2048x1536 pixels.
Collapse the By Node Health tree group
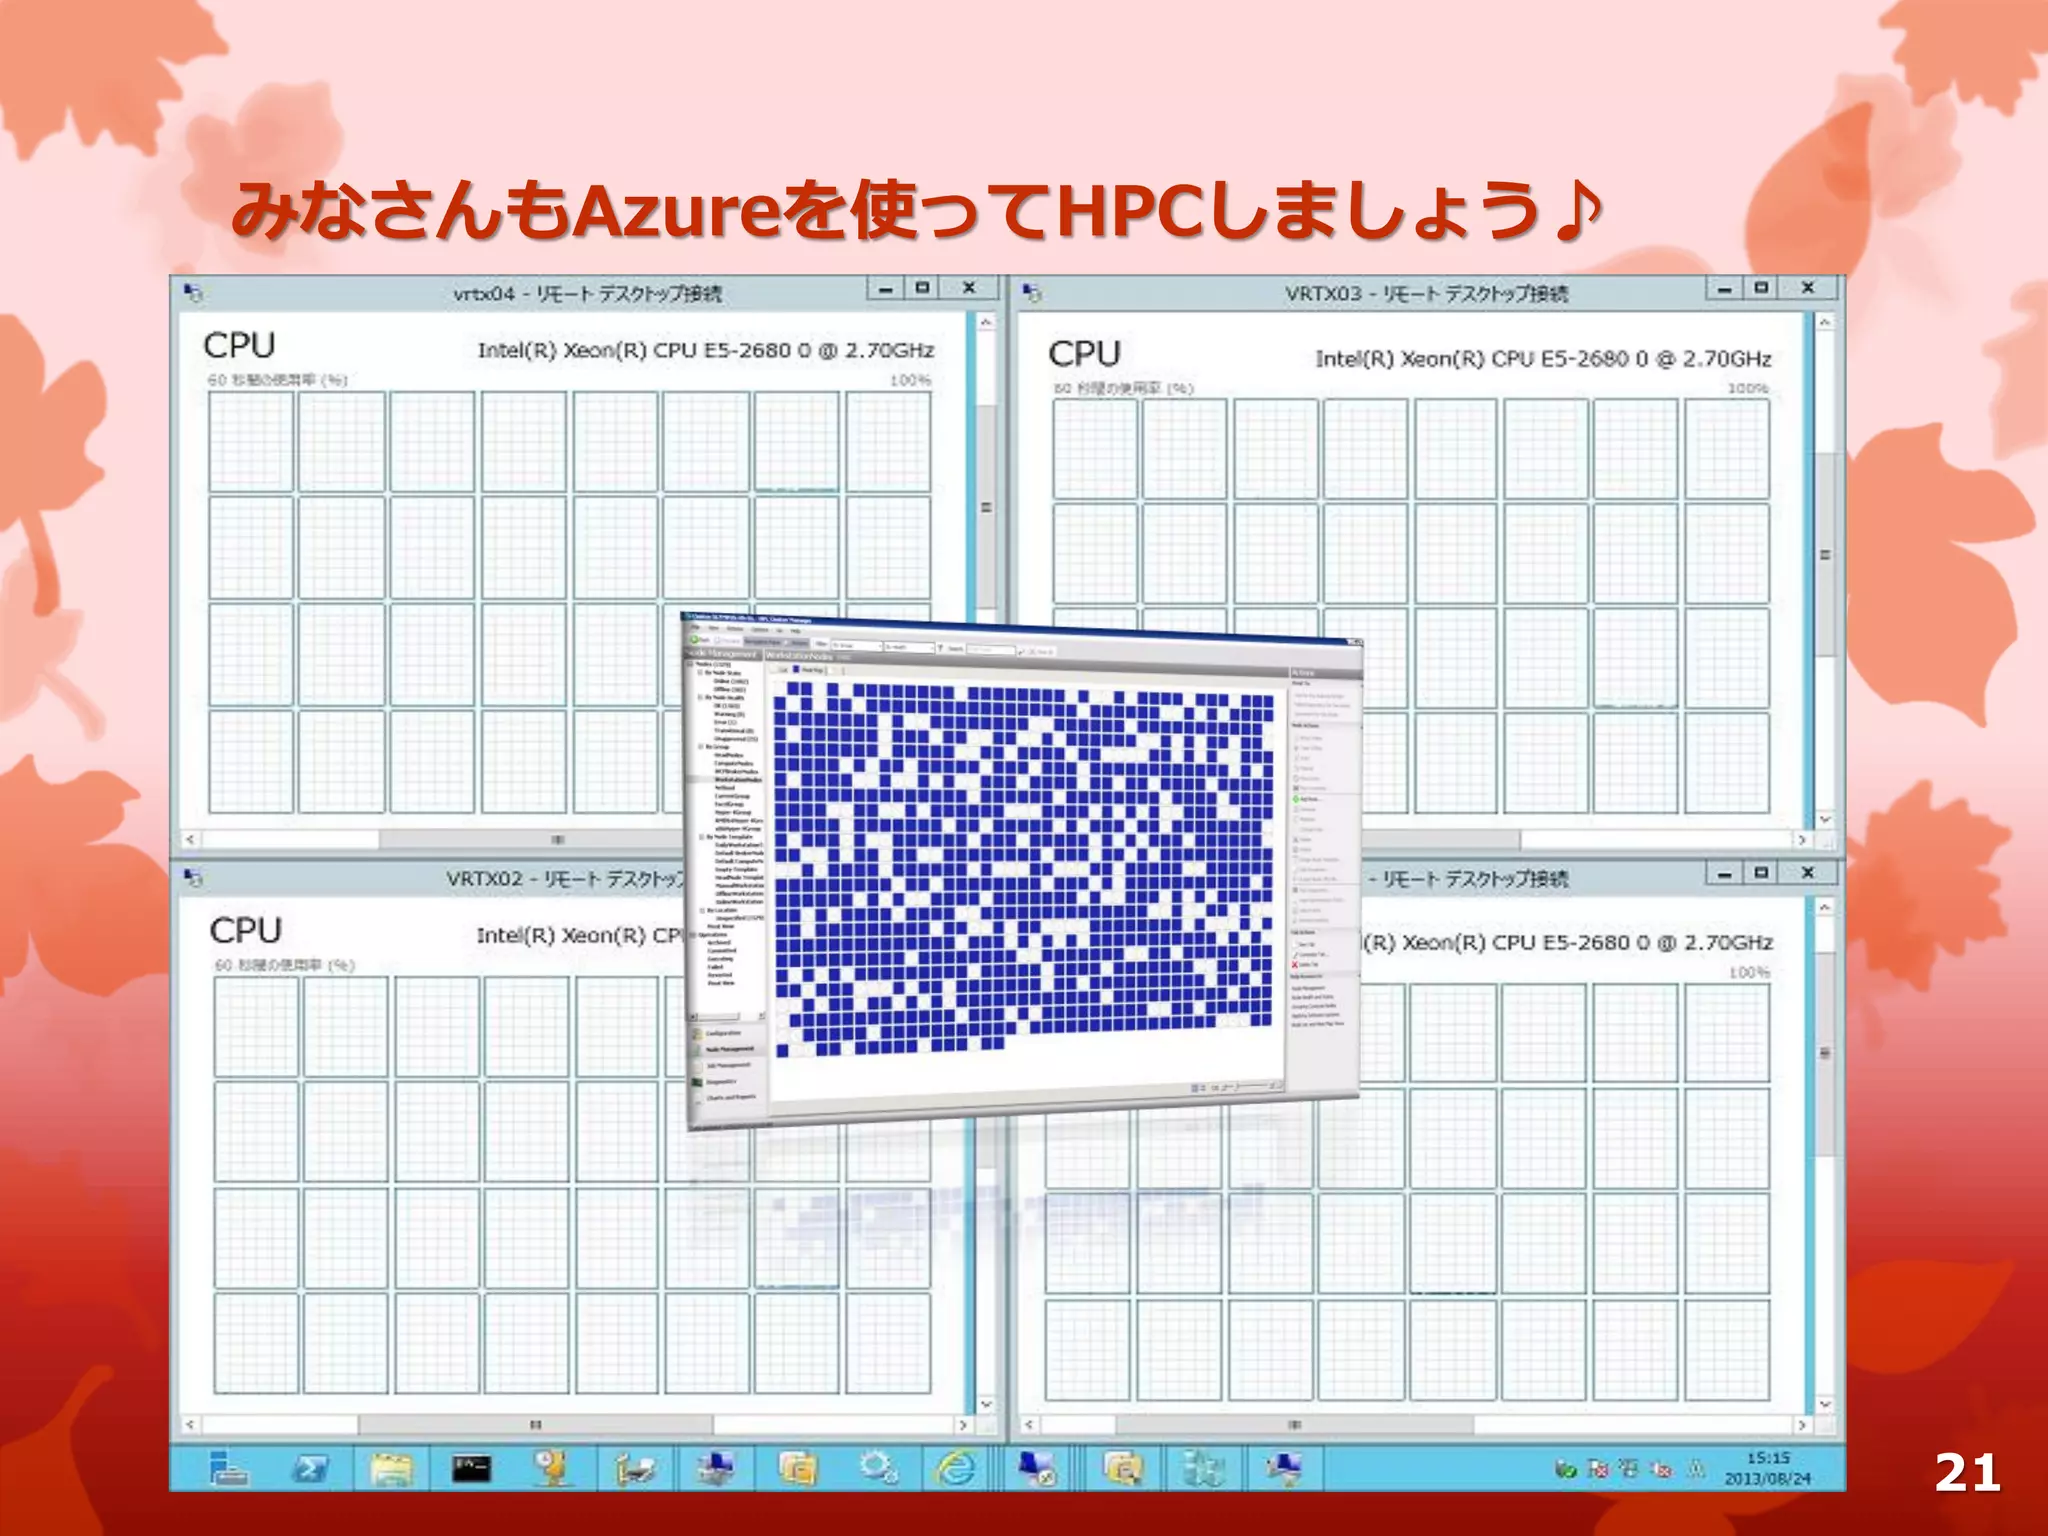pyautogui.click(x=700, y=697)
